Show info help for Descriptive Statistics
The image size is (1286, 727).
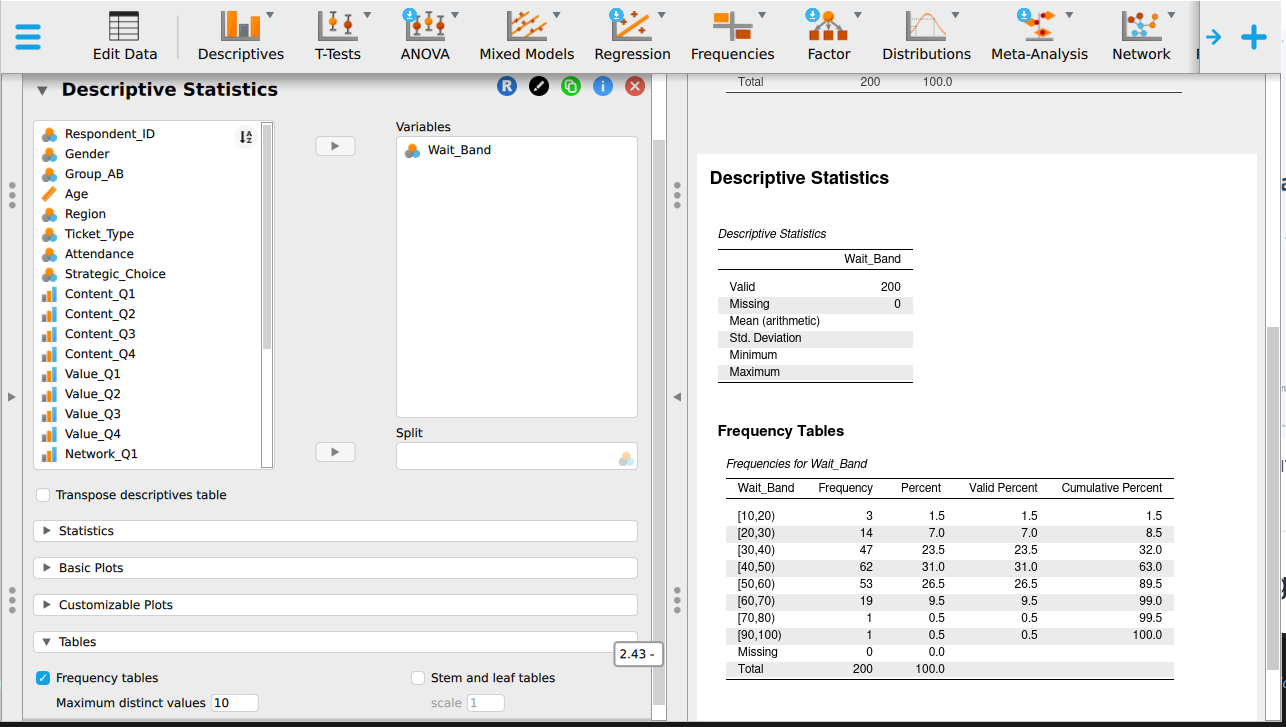click(x=603, y=87)
